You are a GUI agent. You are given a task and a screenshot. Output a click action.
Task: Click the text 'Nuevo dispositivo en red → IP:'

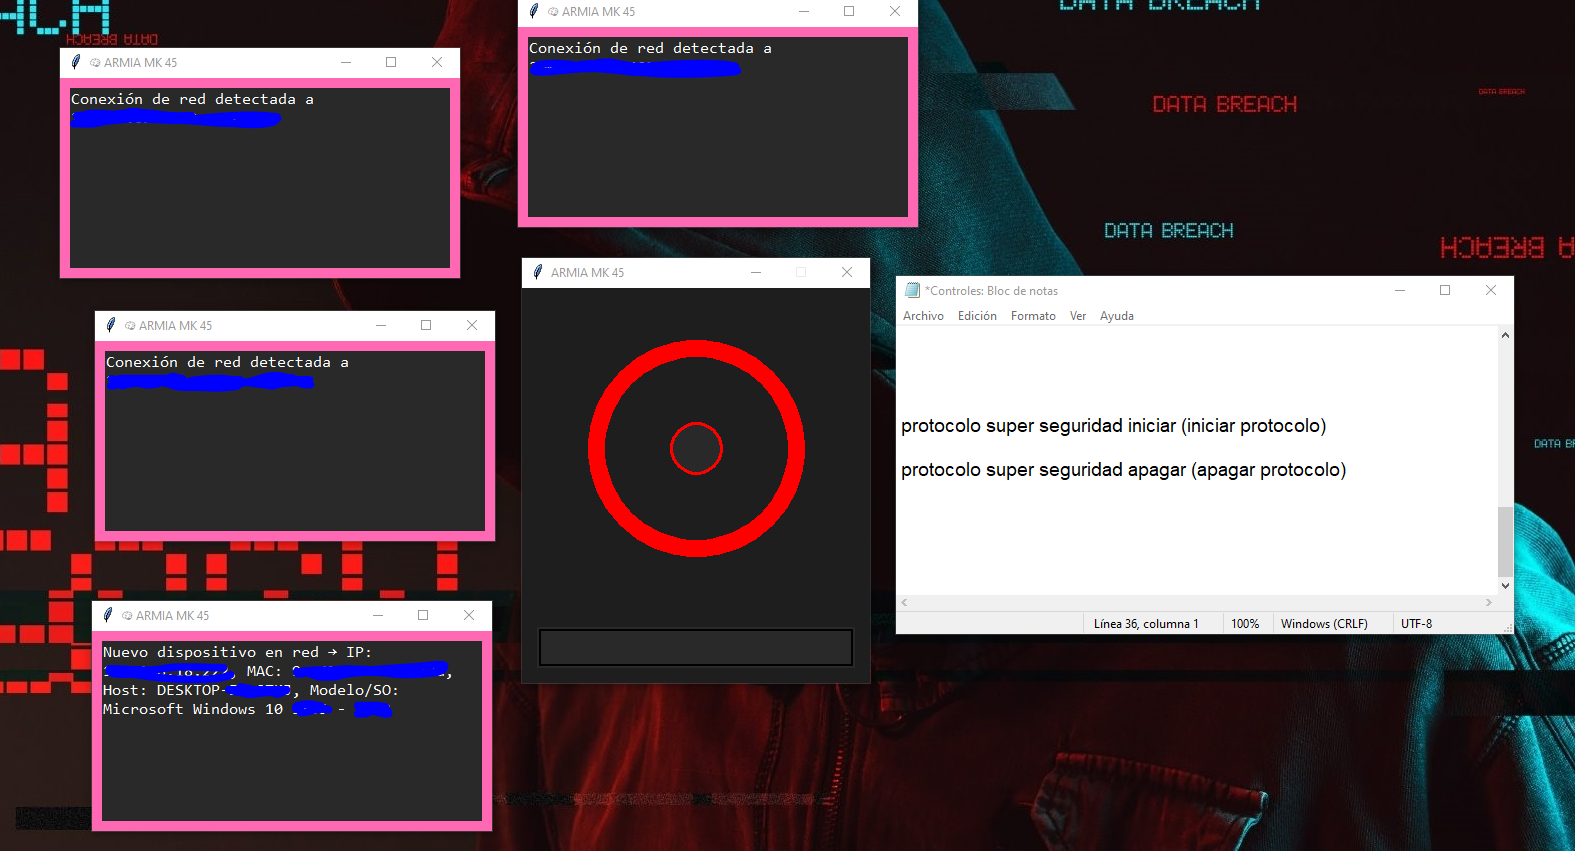click(237, 652)
